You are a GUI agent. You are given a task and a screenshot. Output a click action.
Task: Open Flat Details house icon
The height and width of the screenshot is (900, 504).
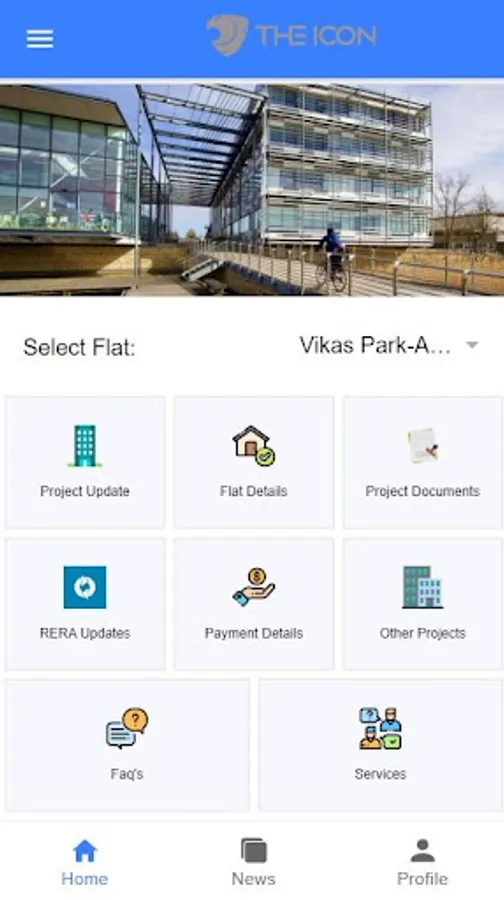(254, 445)
